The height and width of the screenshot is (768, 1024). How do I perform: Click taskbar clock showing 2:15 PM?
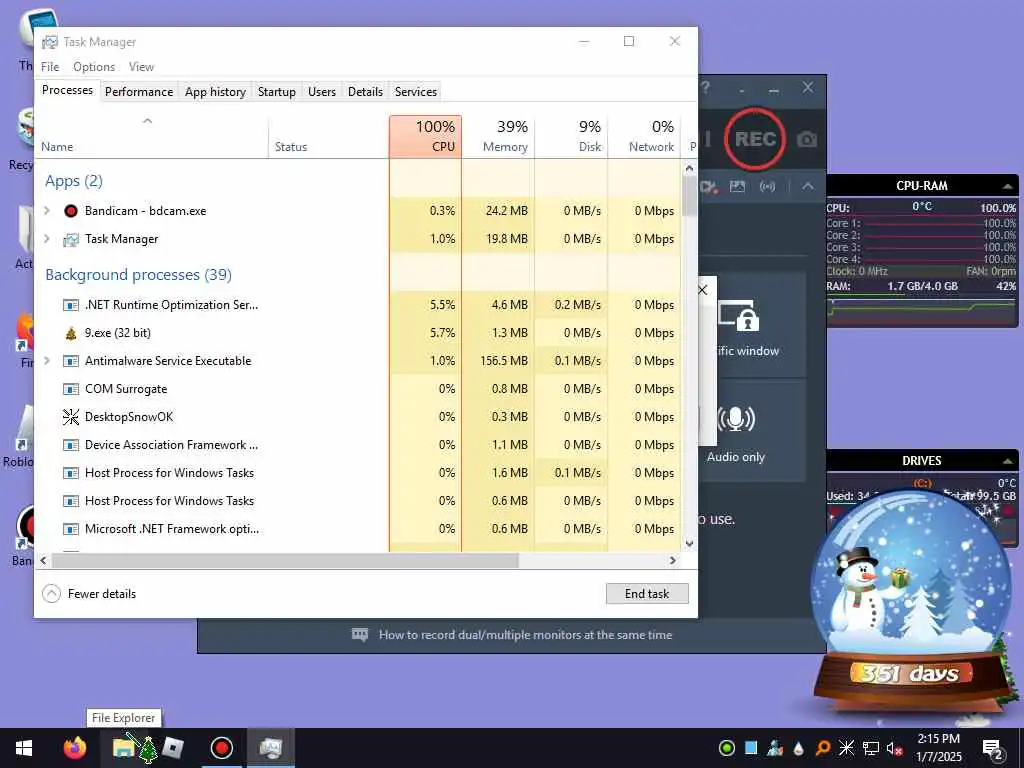[x=938, y=748]
